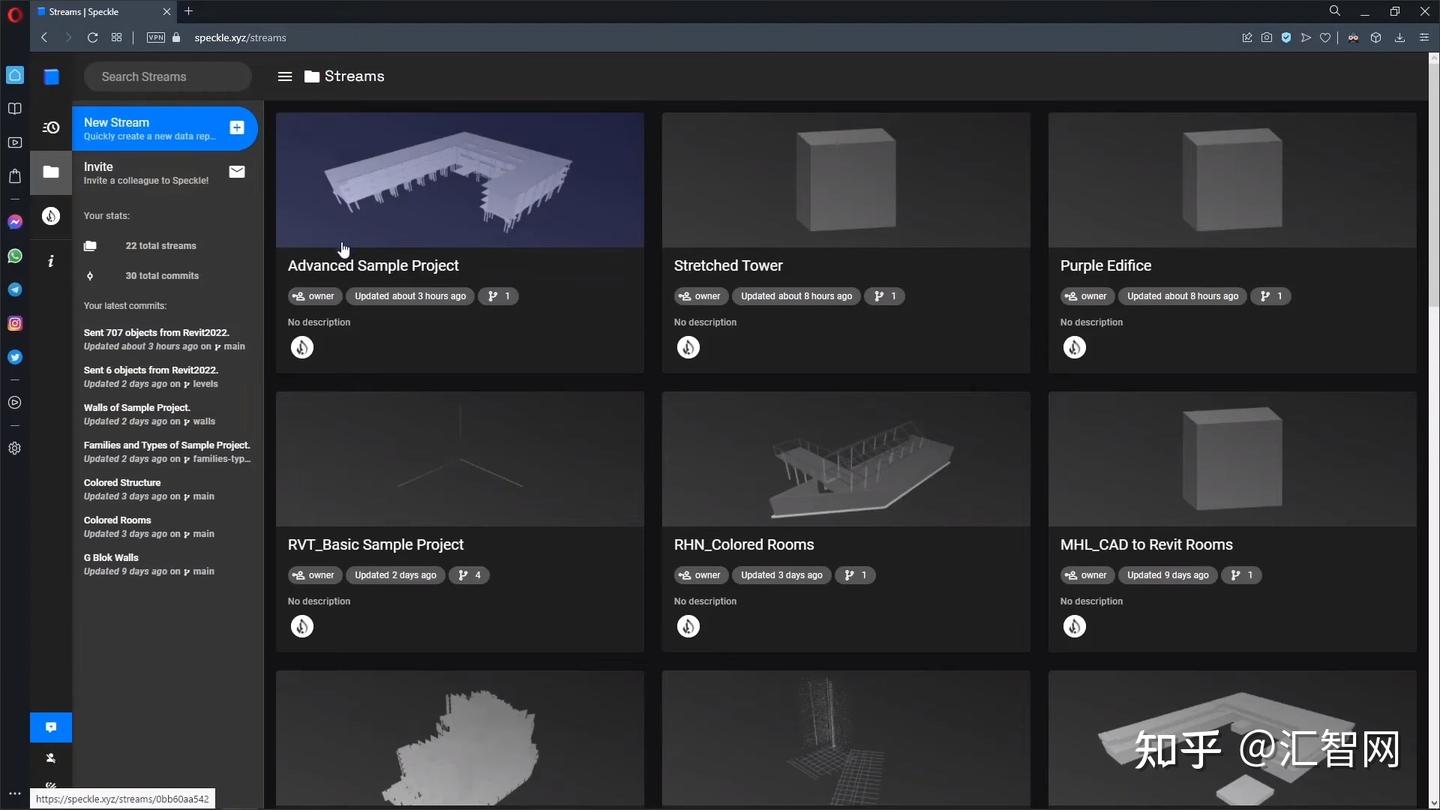Click the speckle.xyz/streams address bar
The height and width of the screenshot is (810, 1440).
(240, 37)
